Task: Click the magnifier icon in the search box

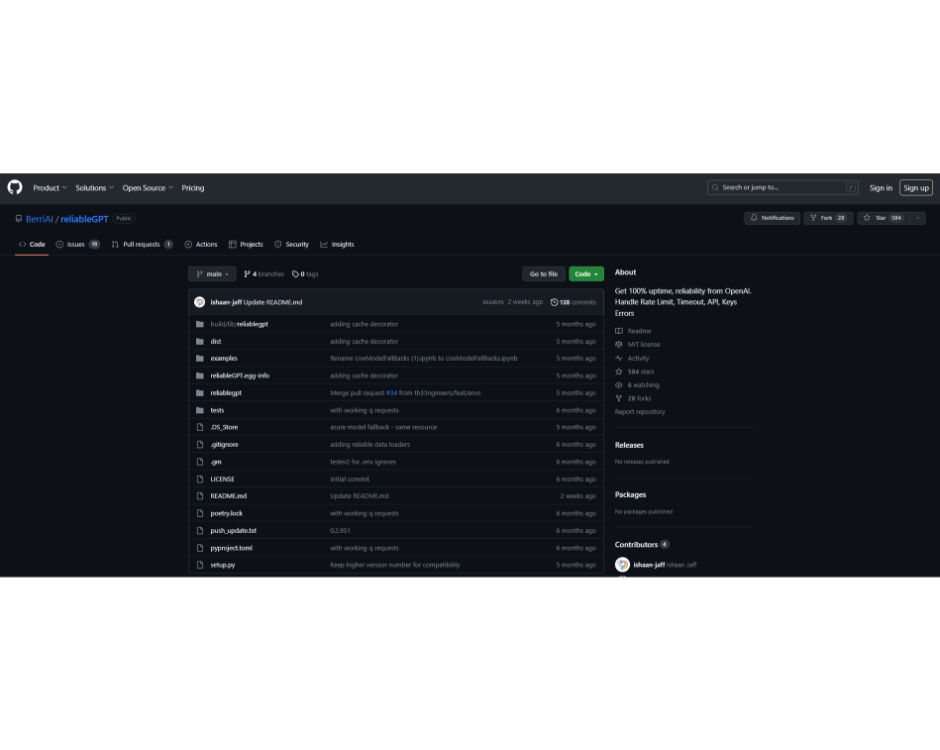Action: (715, 188)
